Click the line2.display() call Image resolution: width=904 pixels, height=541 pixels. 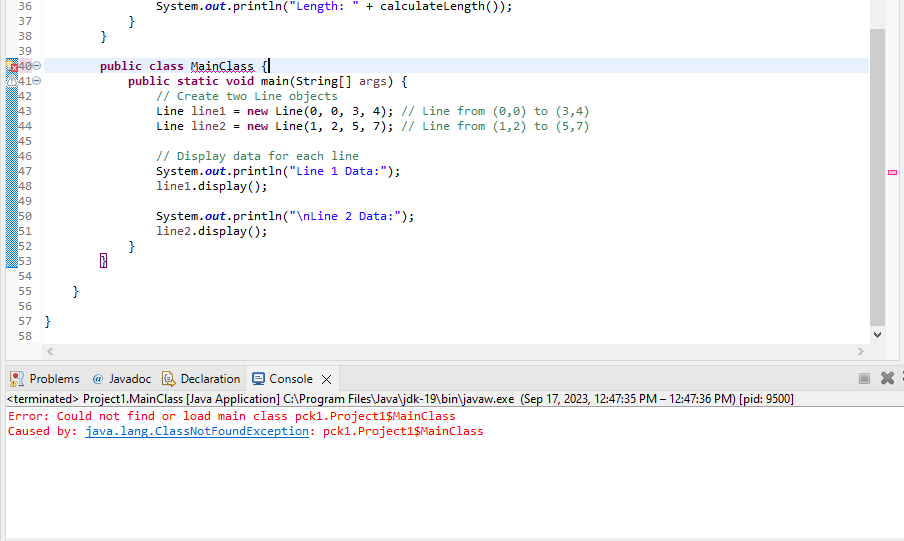point(212,231)
